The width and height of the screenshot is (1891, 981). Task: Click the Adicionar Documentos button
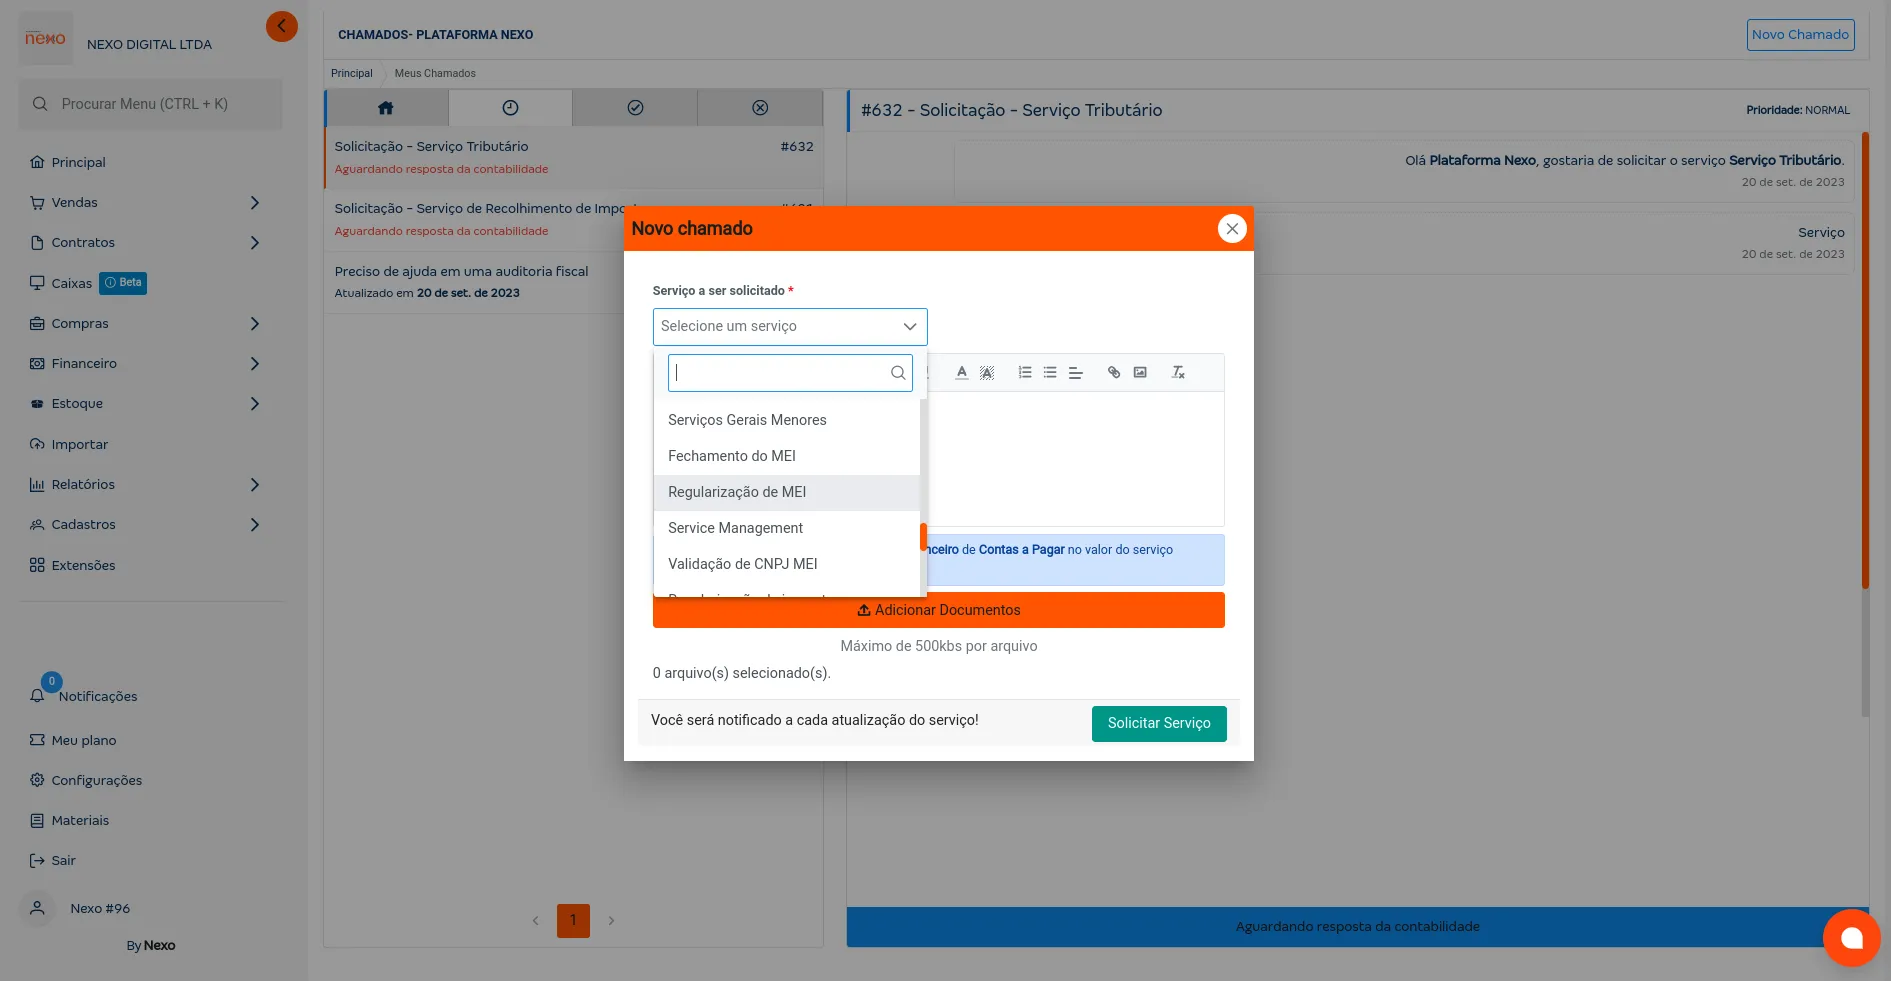click(x=938, y=610)
